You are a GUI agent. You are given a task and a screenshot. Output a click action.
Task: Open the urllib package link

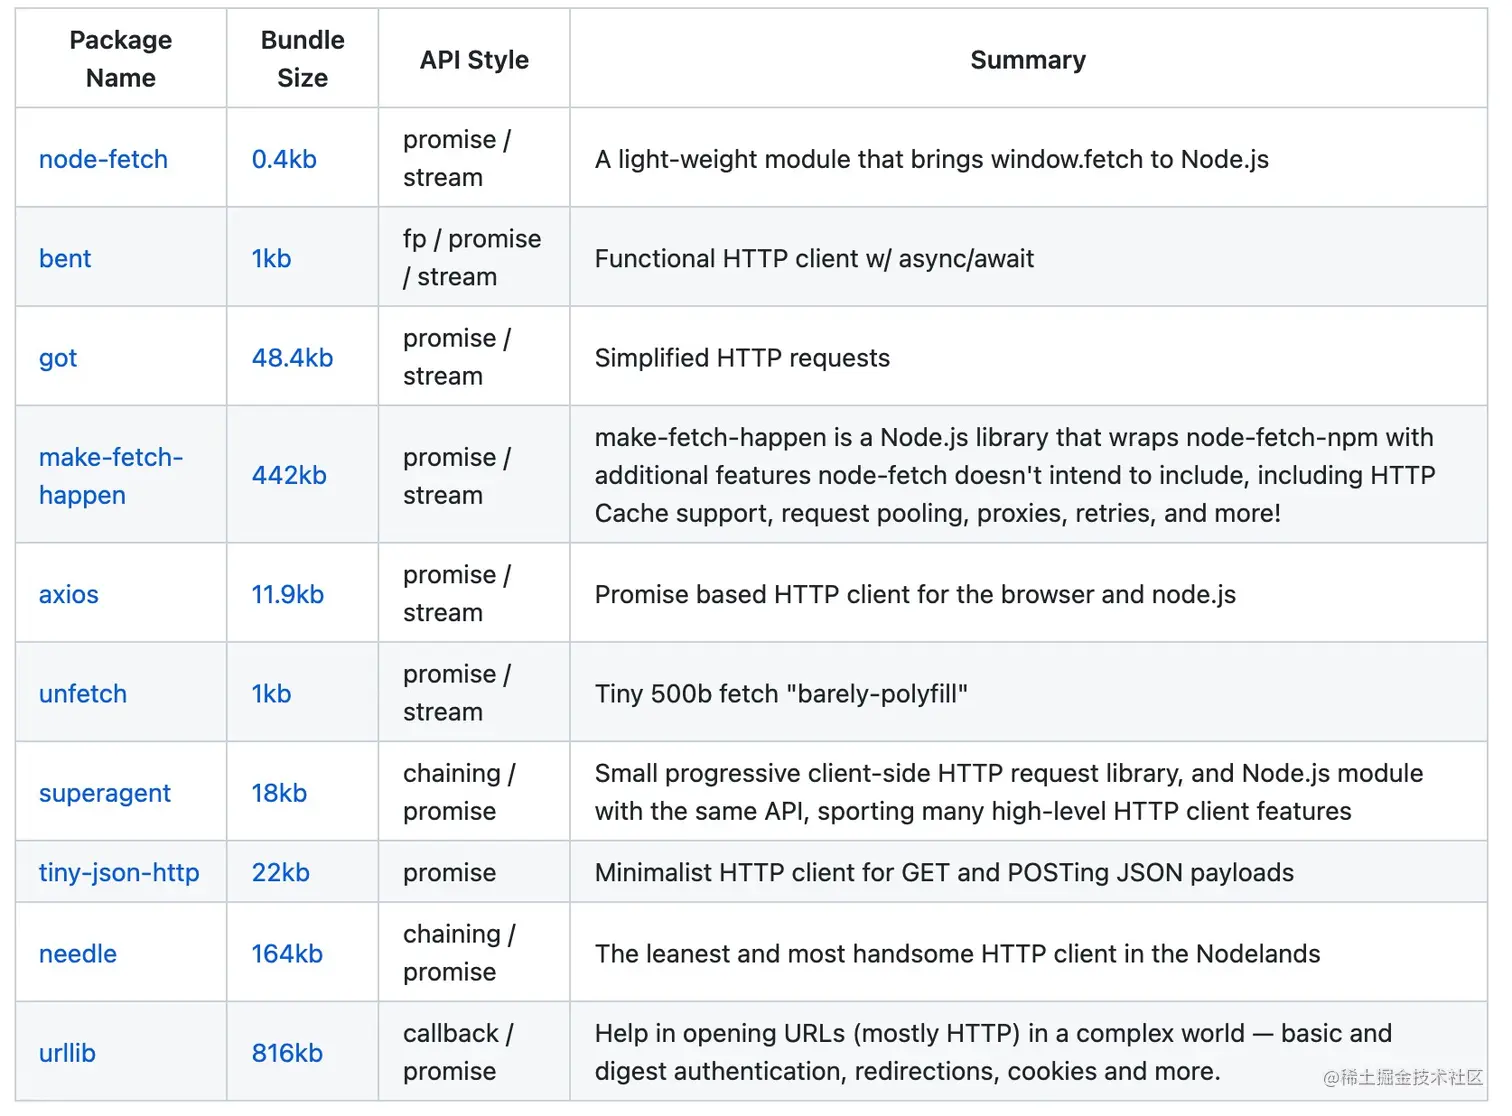point(67,1052)
